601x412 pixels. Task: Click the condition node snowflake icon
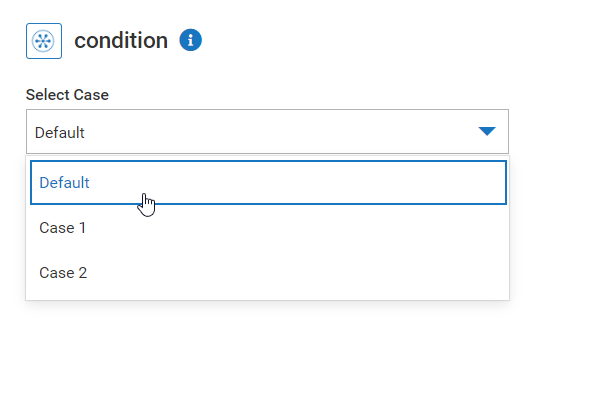point(44,41)
